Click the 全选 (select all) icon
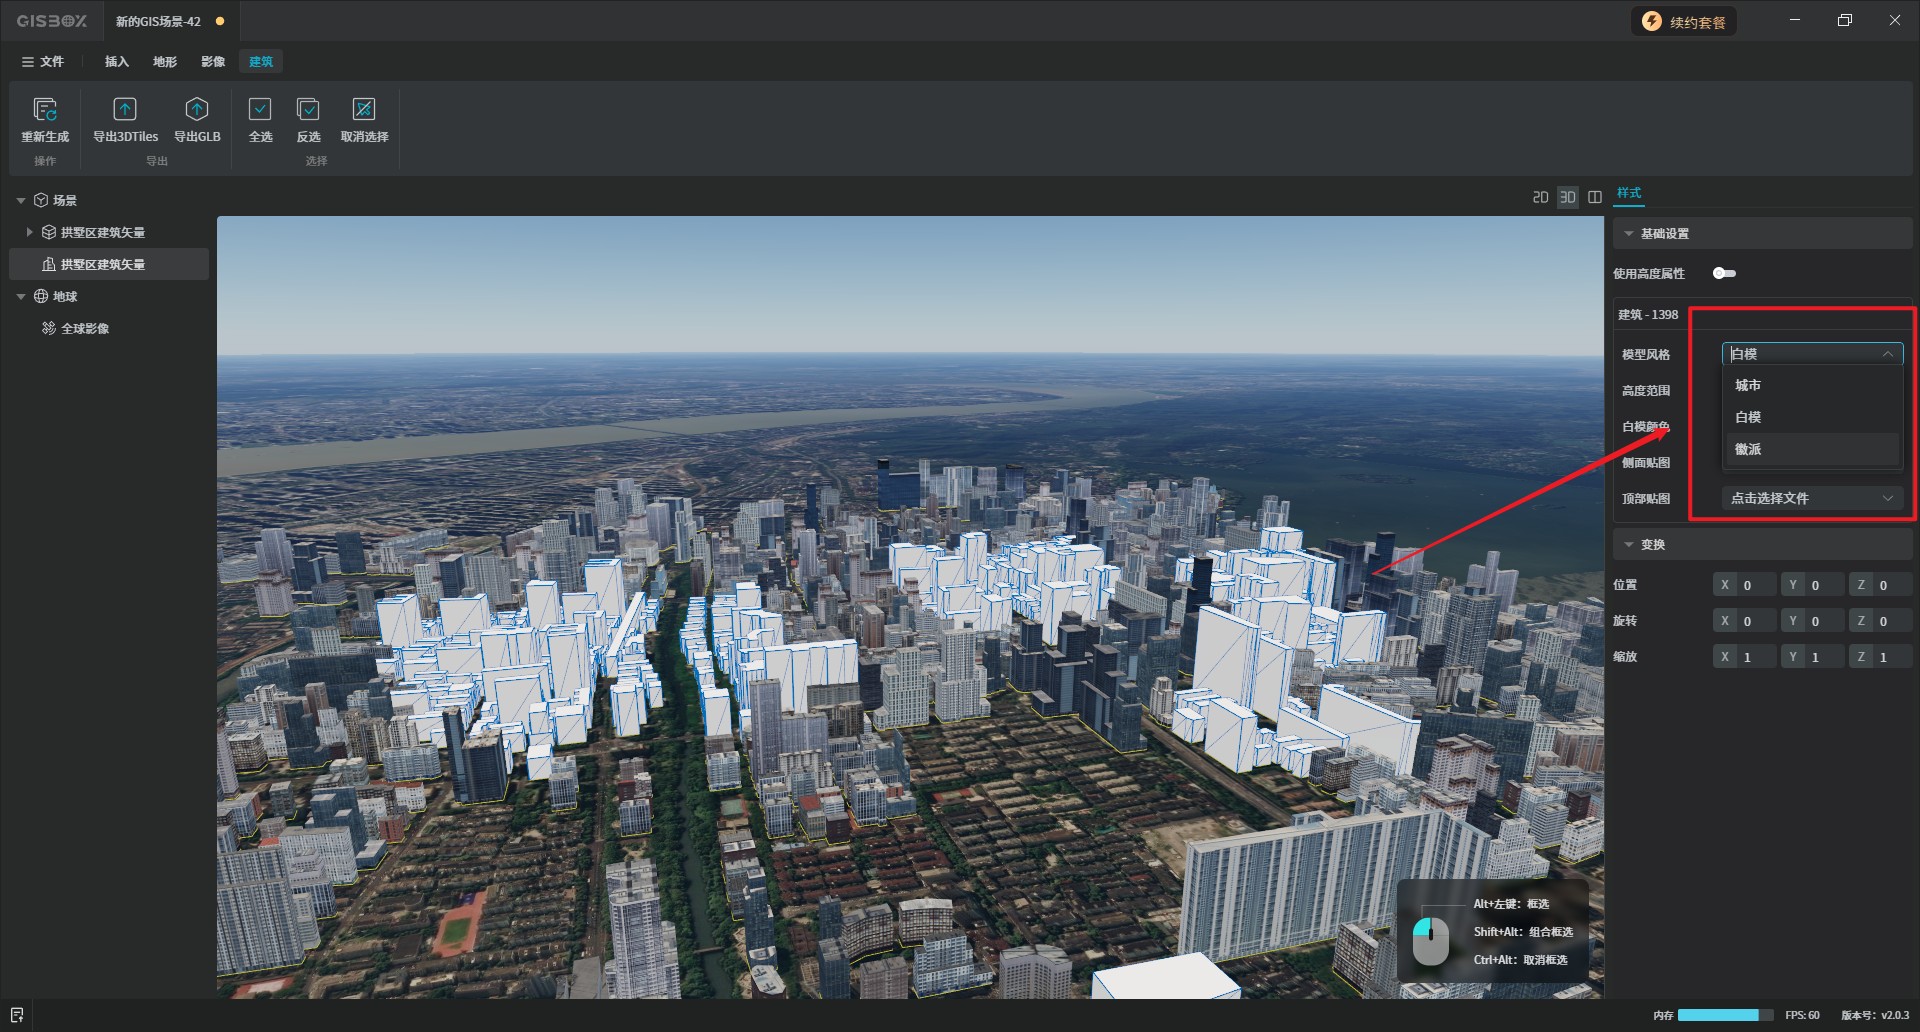 click(x=260, y=109)
